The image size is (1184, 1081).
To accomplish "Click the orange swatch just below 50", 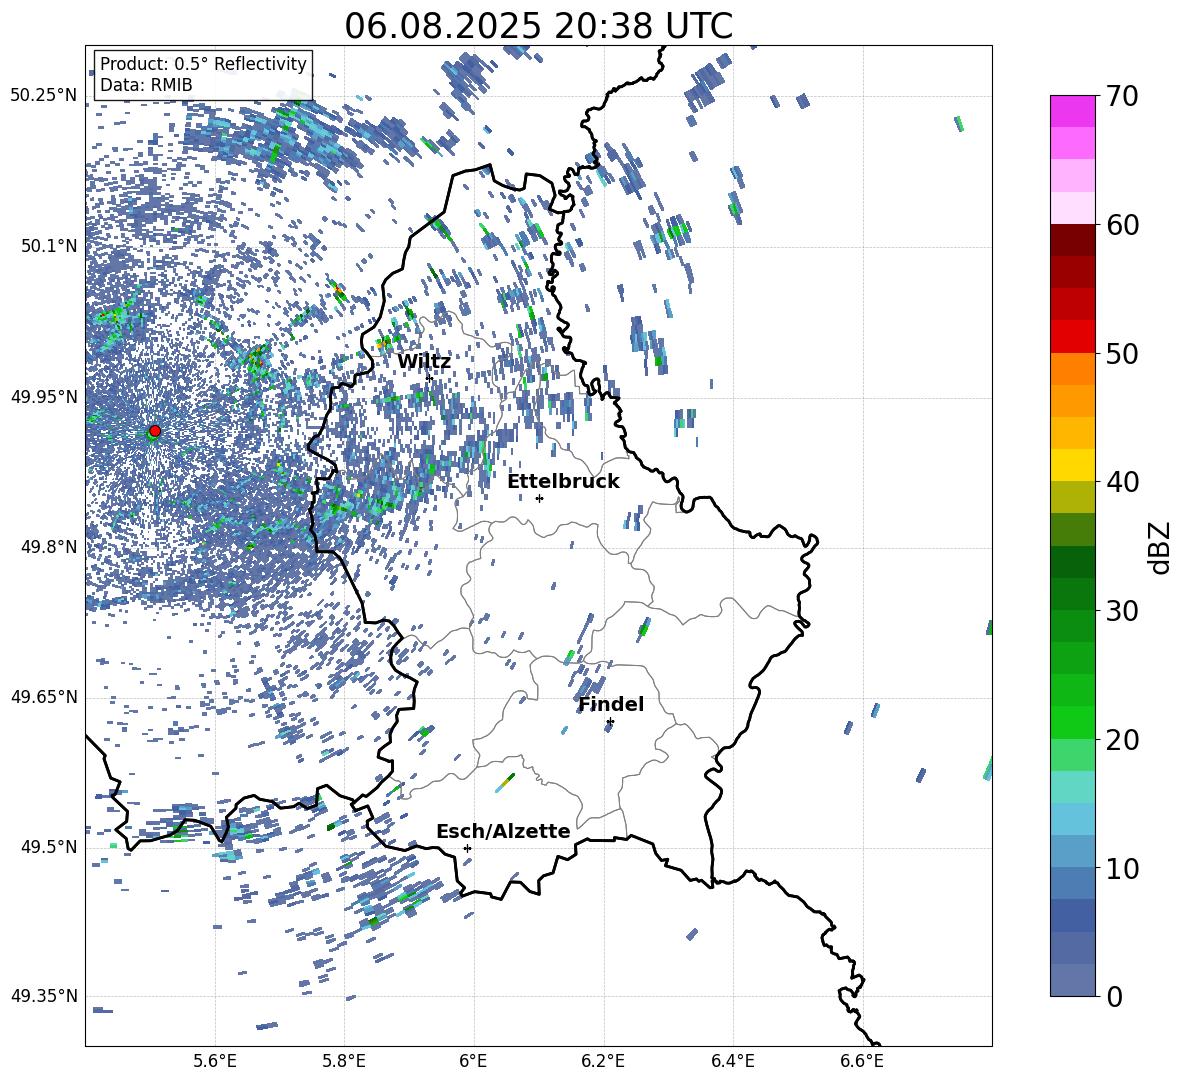I will coord(1072,369).
